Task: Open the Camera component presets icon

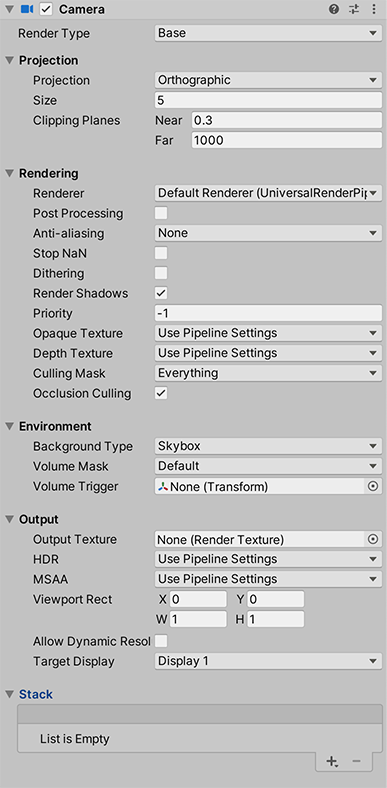Action: point(354,9)
